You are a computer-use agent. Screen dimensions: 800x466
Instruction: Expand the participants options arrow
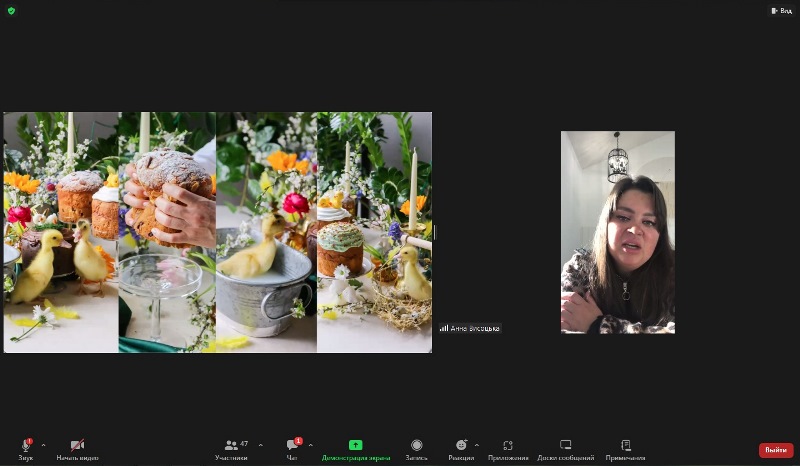click(x=261, y=445)
